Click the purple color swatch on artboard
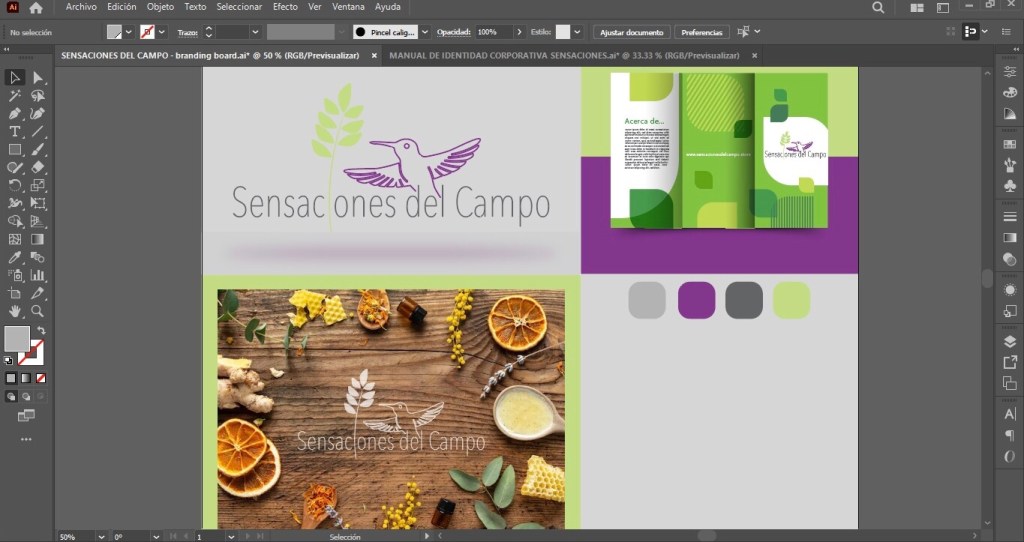Image resolution: width=1024 pixels, height=542 pixels. [696, 300]
